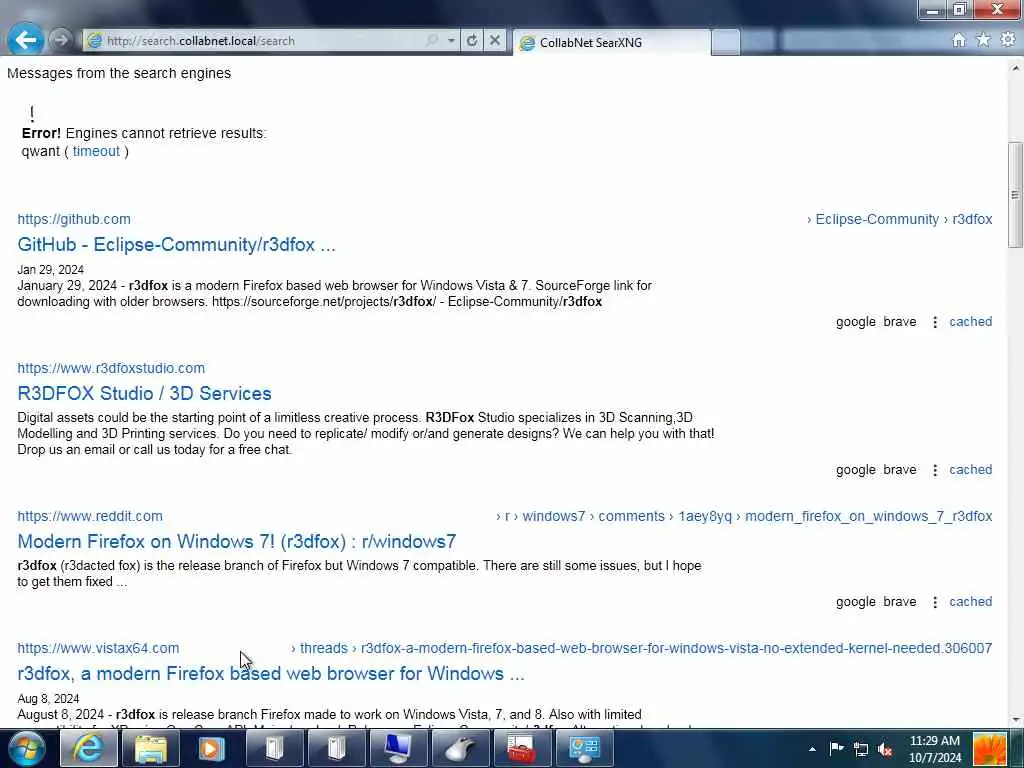Open the monitor display taskbar icon
Image resolution: width=1024 pixels, height=768 pixels.
pos(398,748)
